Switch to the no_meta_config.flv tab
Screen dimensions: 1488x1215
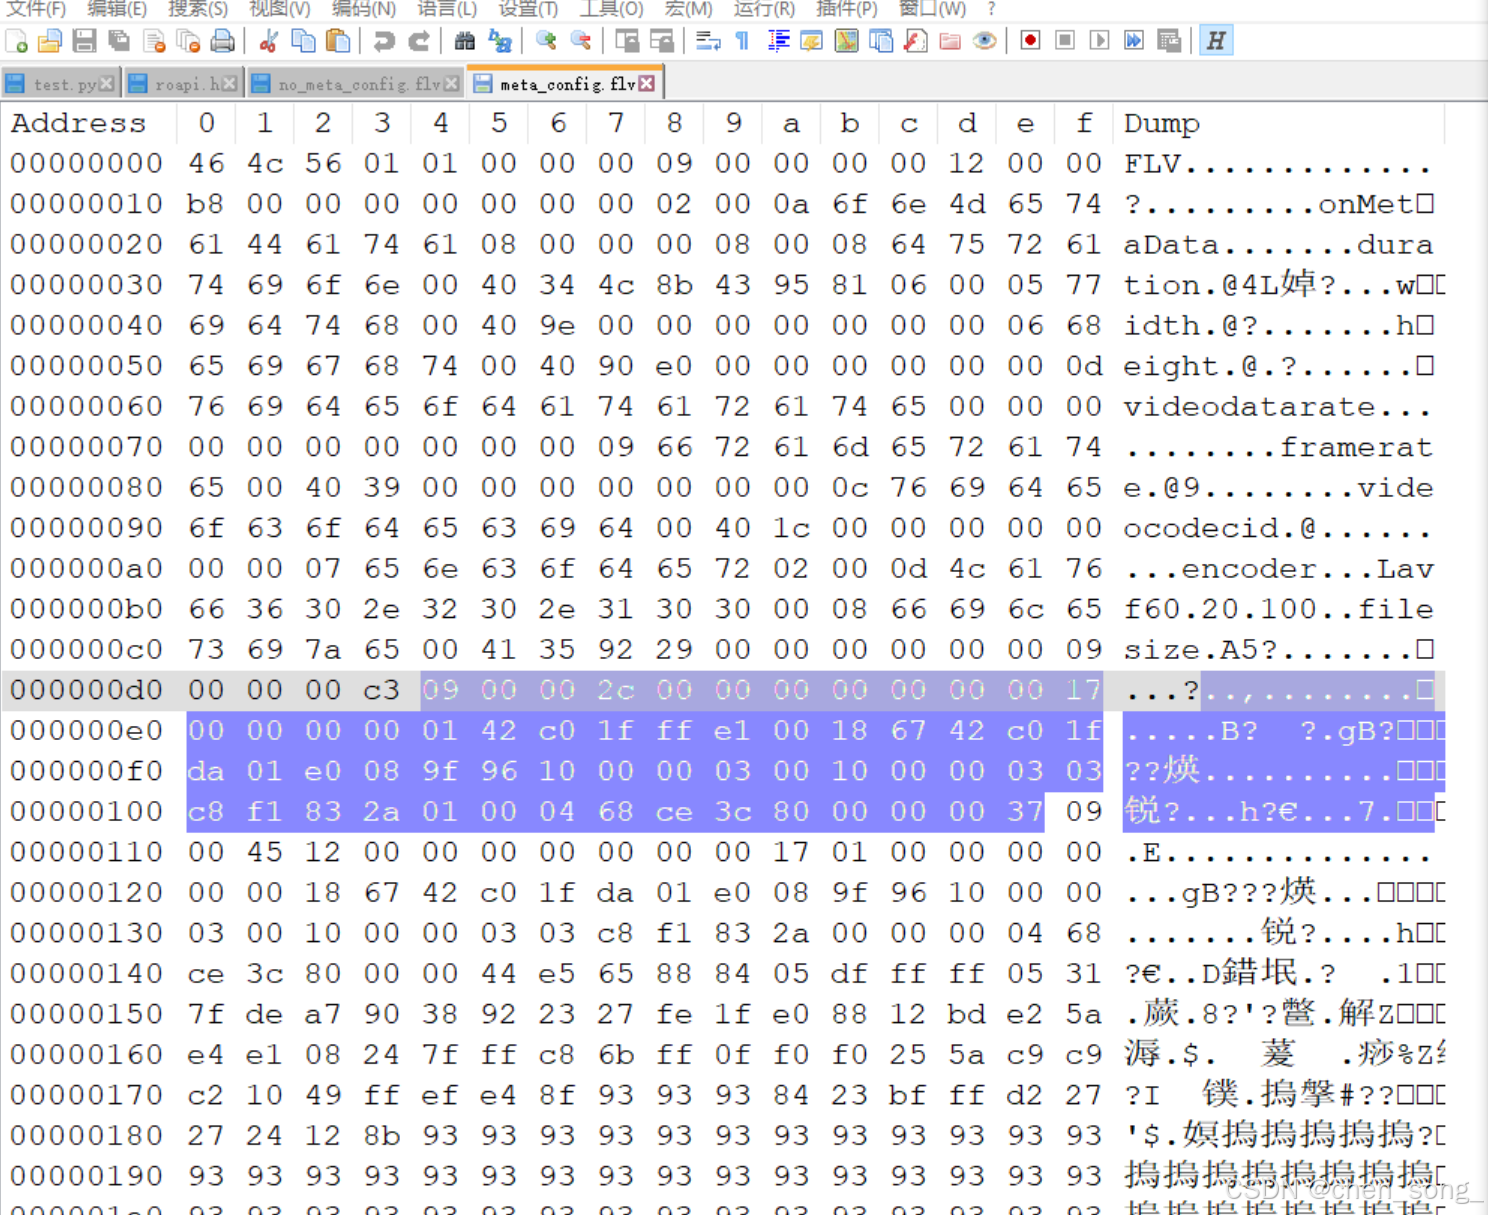[356, 84]
